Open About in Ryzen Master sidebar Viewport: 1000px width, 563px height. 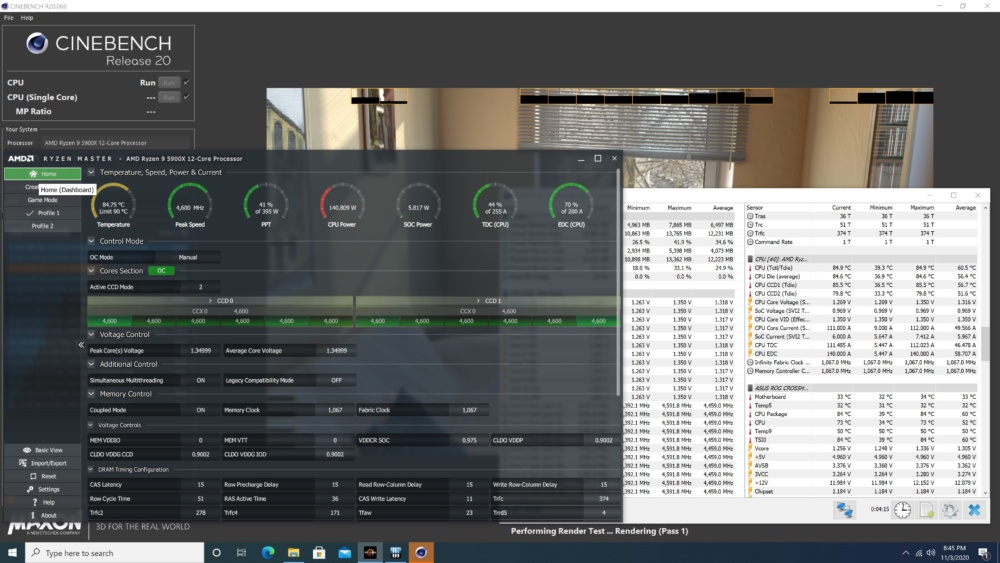[42, 515]
